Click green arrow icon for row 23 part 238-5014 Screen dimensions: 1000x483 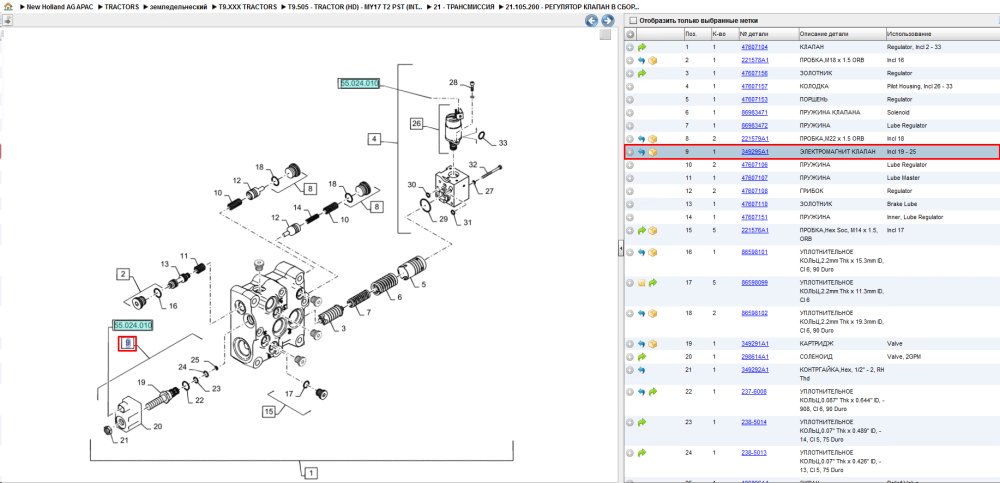pos(642,422)
